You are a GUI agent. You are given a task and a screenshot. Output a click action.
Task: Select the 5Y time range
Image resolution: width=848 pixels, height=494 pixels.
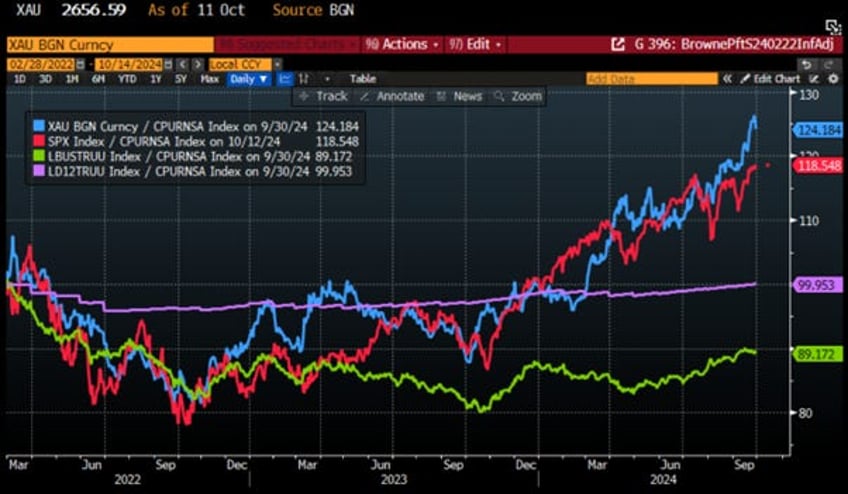click(181, 79)
